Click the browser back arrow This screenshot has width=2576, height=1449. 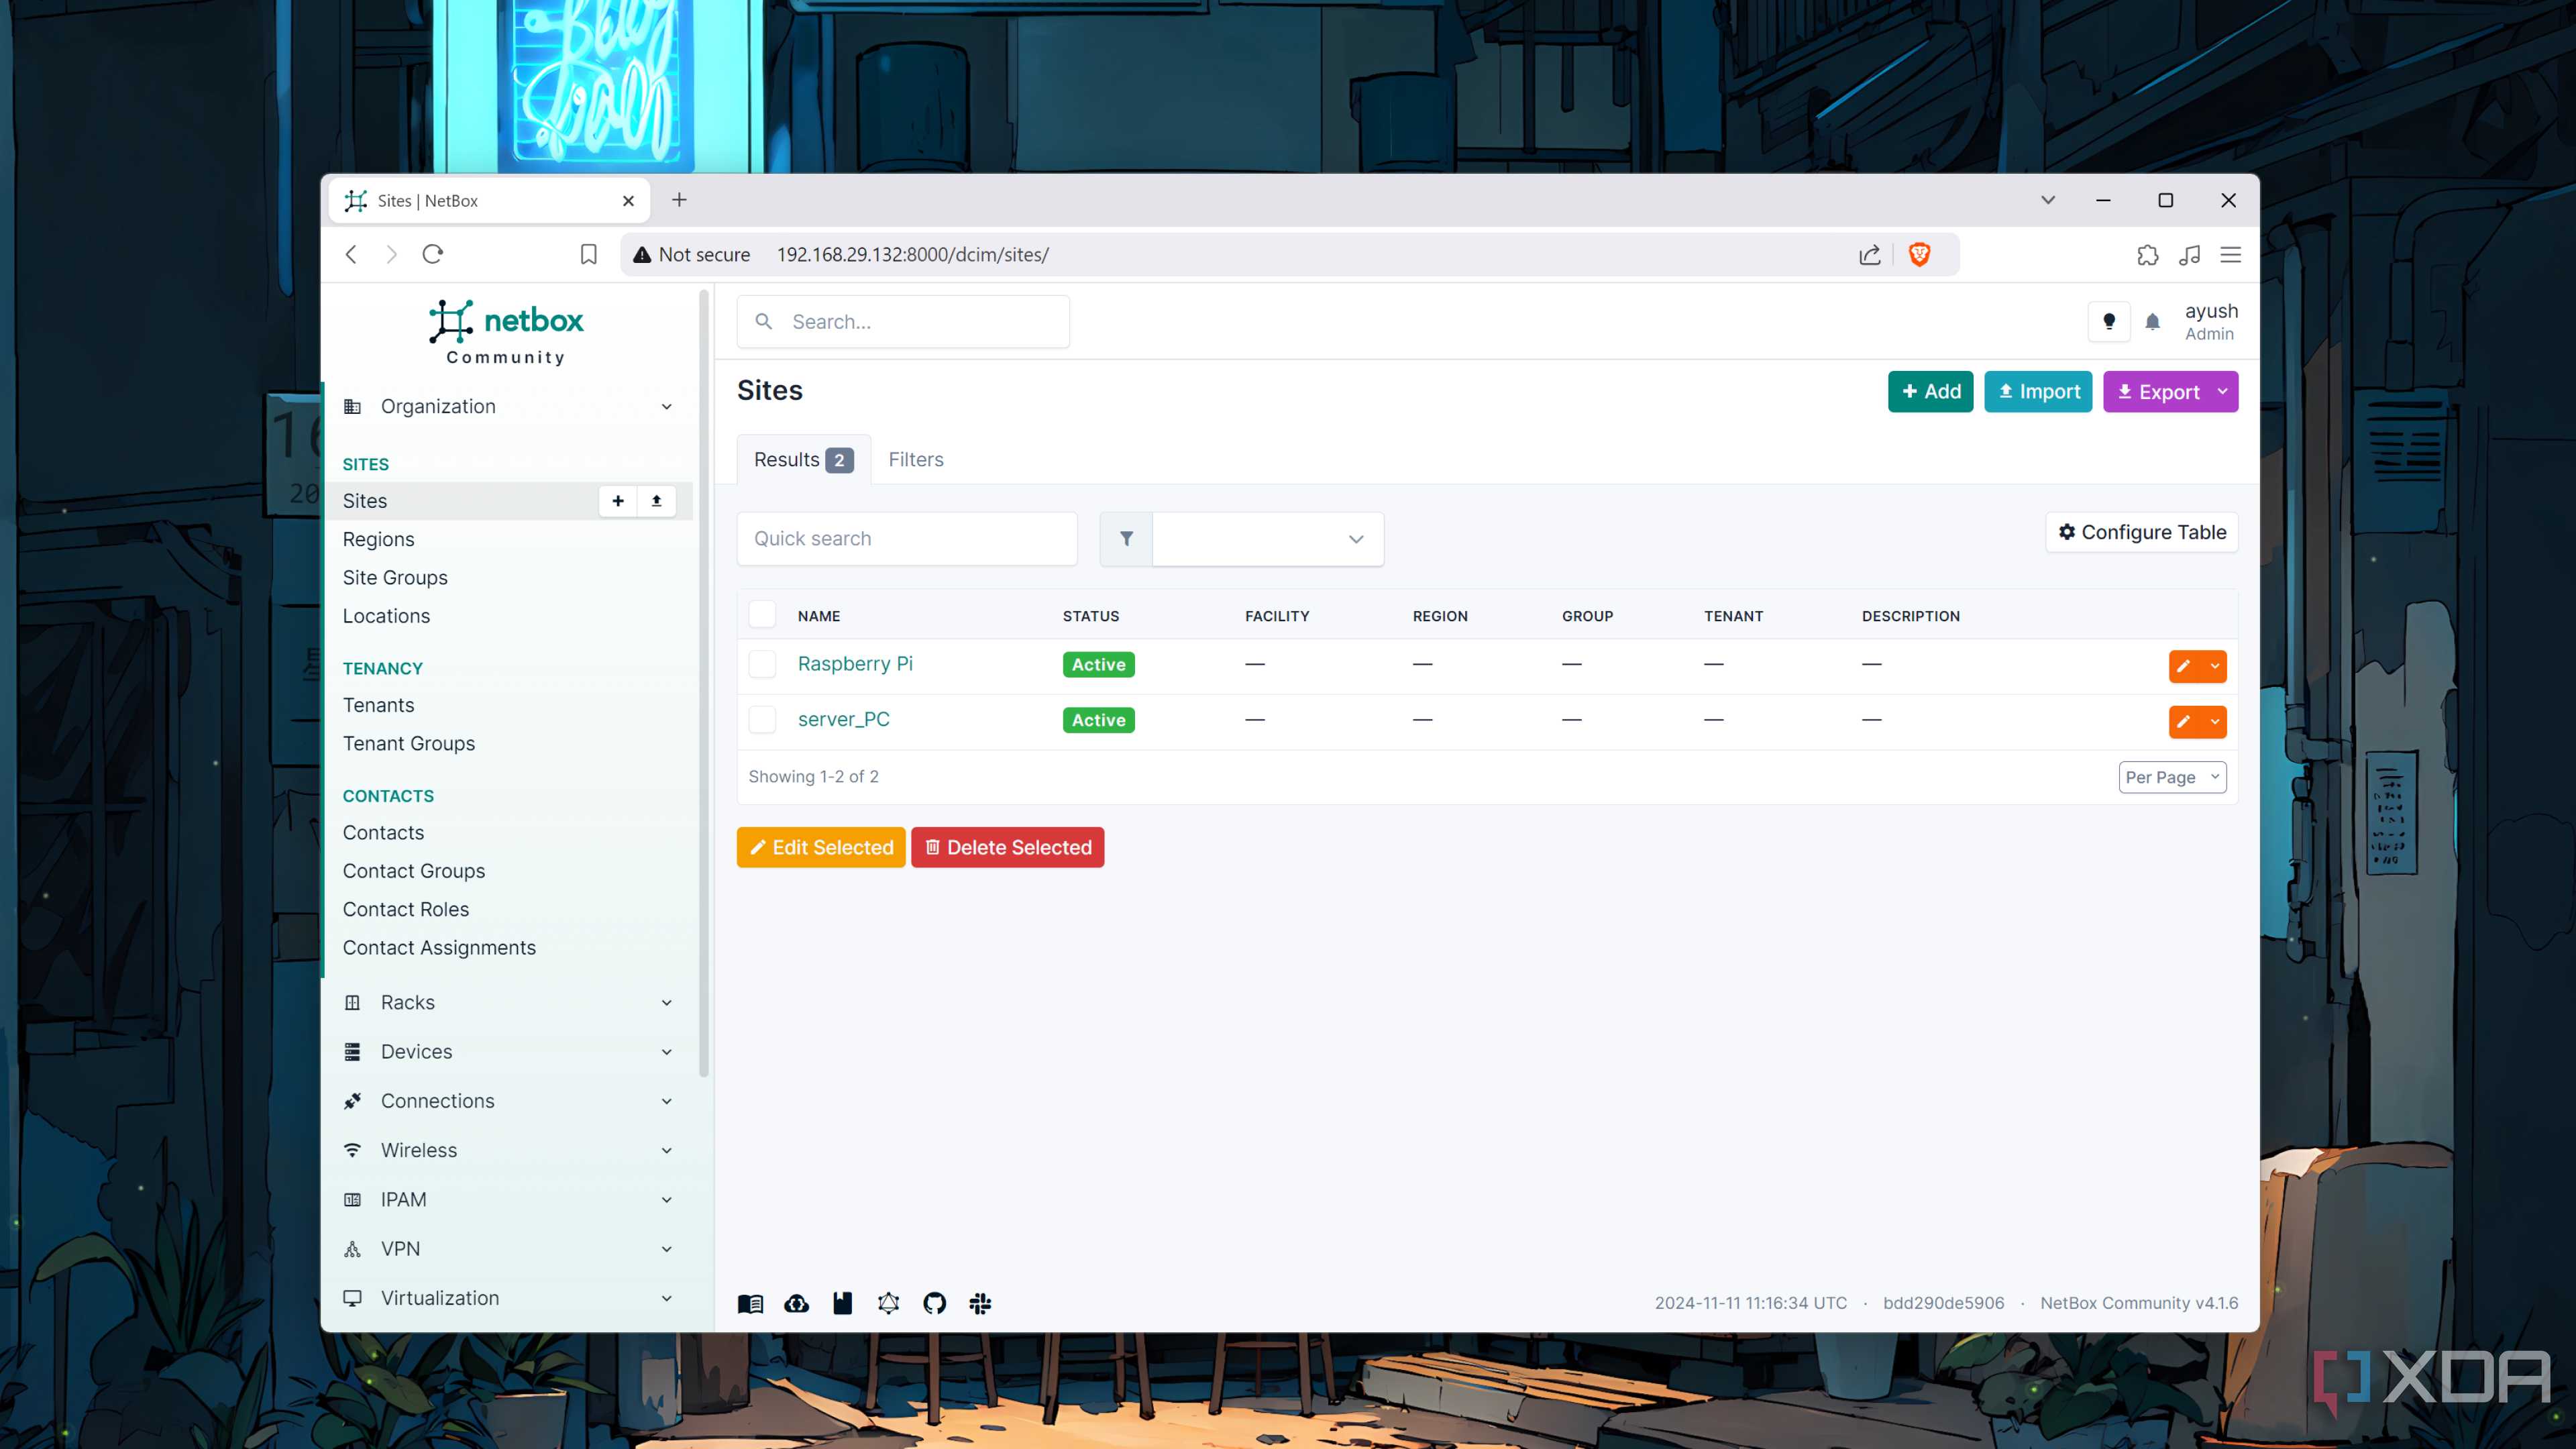[x=351, y=254]
